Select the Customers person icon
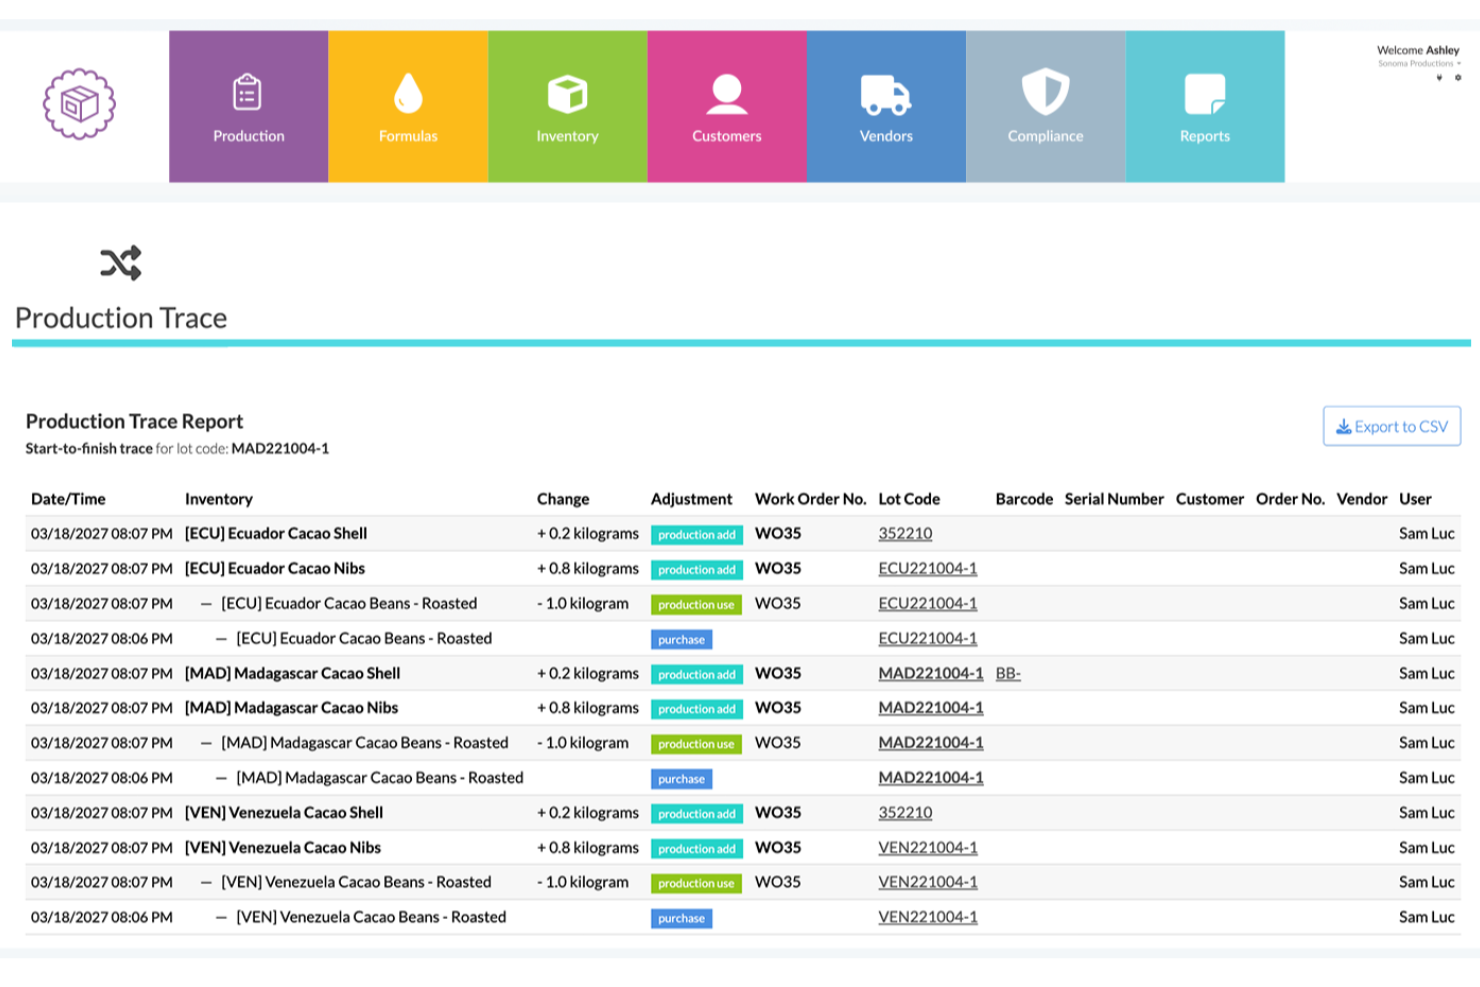1480x987 pixels. pos(726,92)
